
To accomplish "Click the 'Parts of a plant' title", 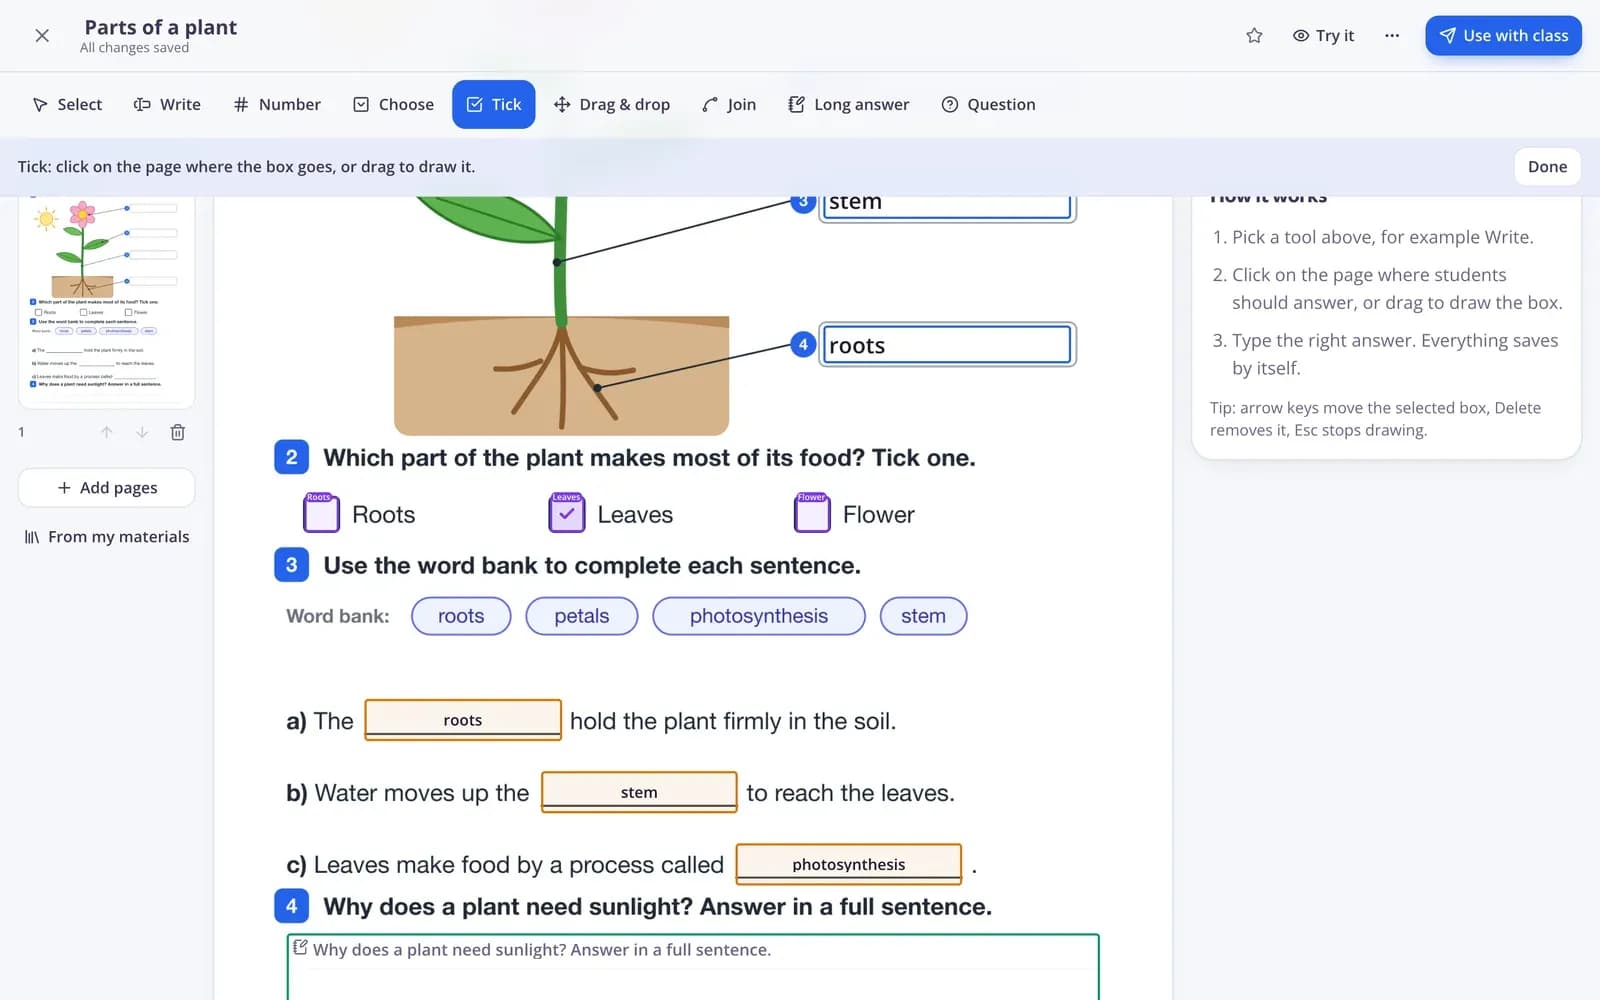I will [x=161, y=27].
